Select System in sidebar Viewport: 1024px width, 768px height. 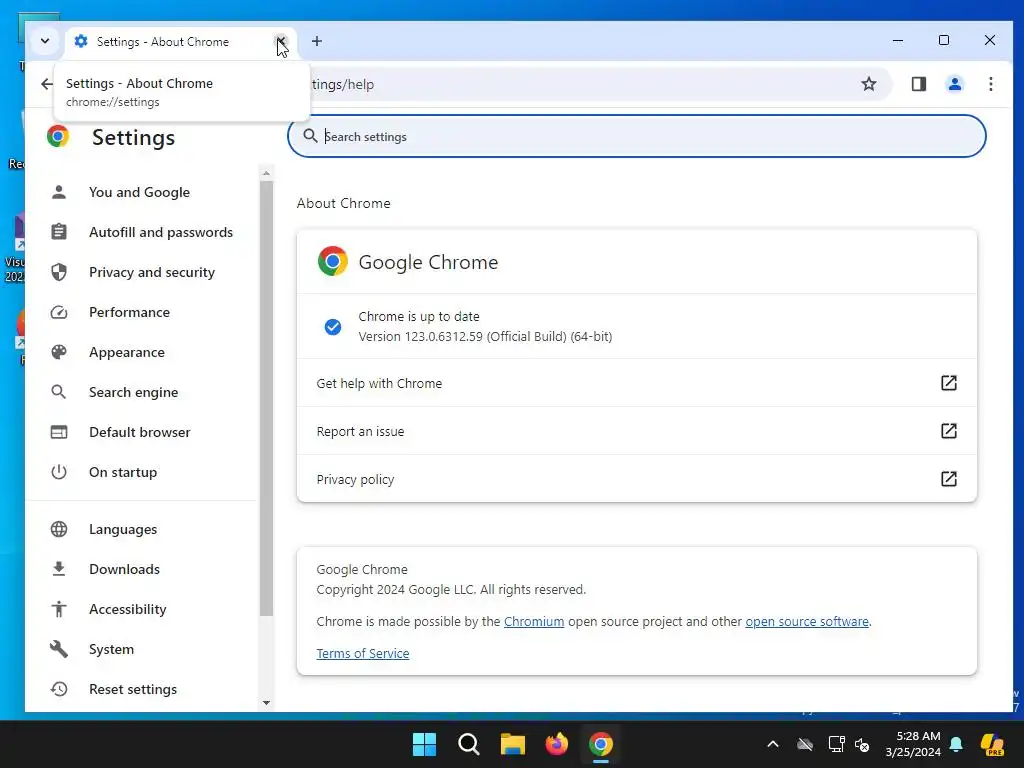pyautogui.click(x=111, y=649)
